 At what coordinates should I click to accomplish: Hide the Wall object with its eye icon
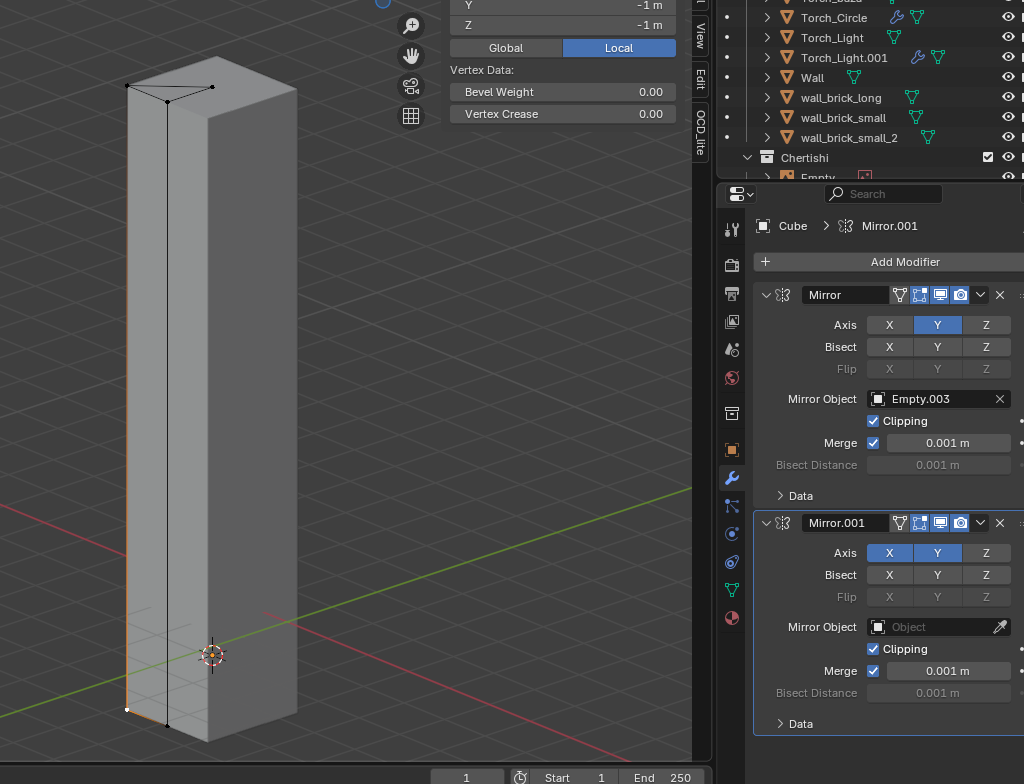[1008, 78]
